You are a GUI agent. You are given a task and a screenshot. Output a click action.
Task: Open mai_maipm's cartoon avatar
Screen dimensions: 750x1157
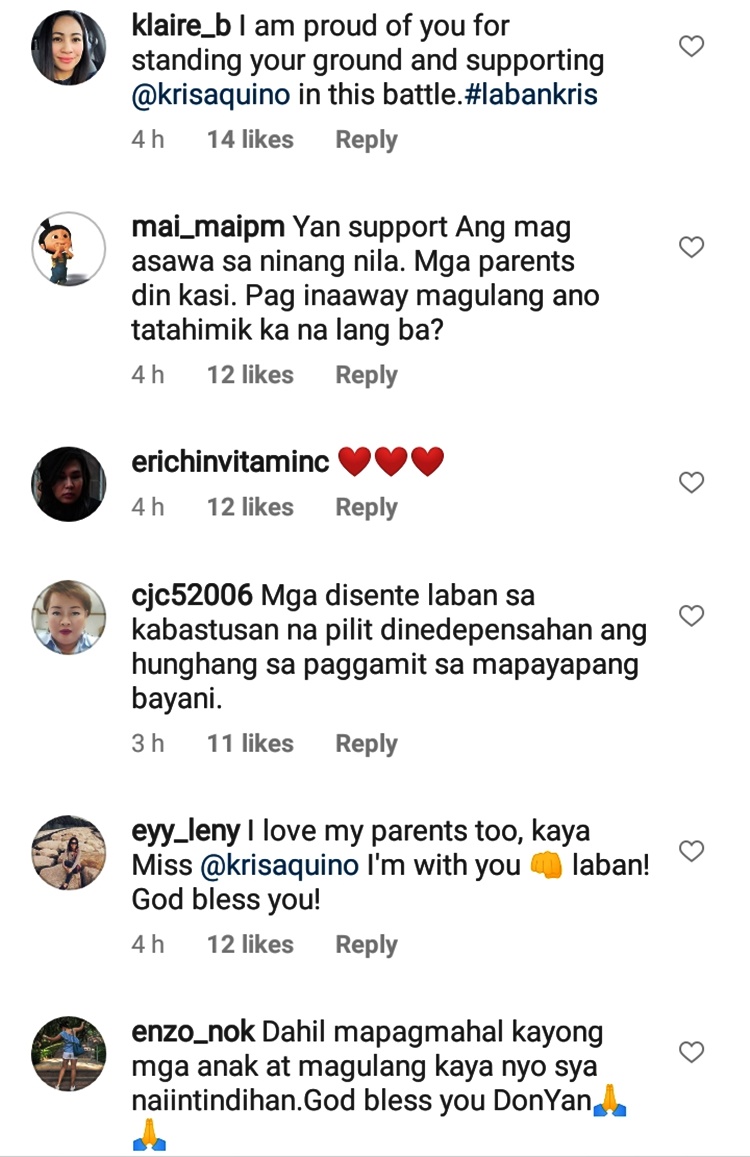click(x=69, y=249)
